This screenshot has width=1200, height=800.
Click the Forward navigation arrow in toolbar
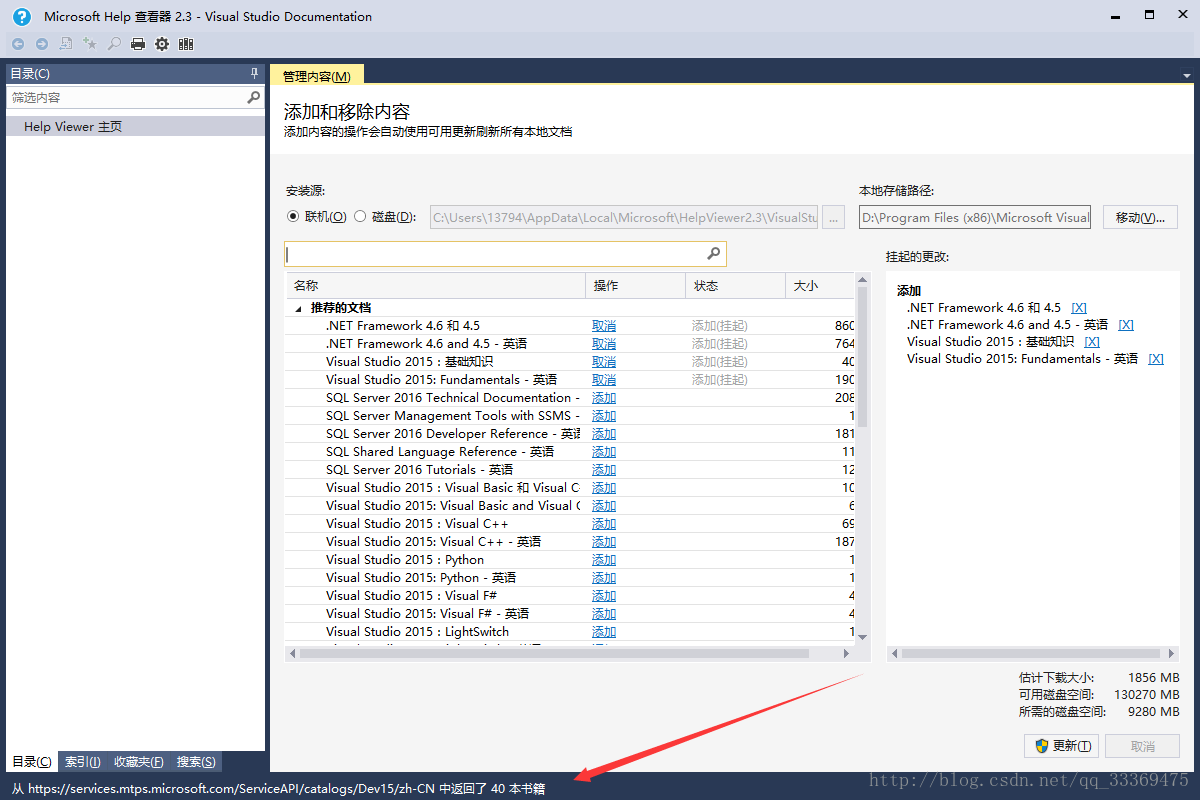tap(42, 44)
